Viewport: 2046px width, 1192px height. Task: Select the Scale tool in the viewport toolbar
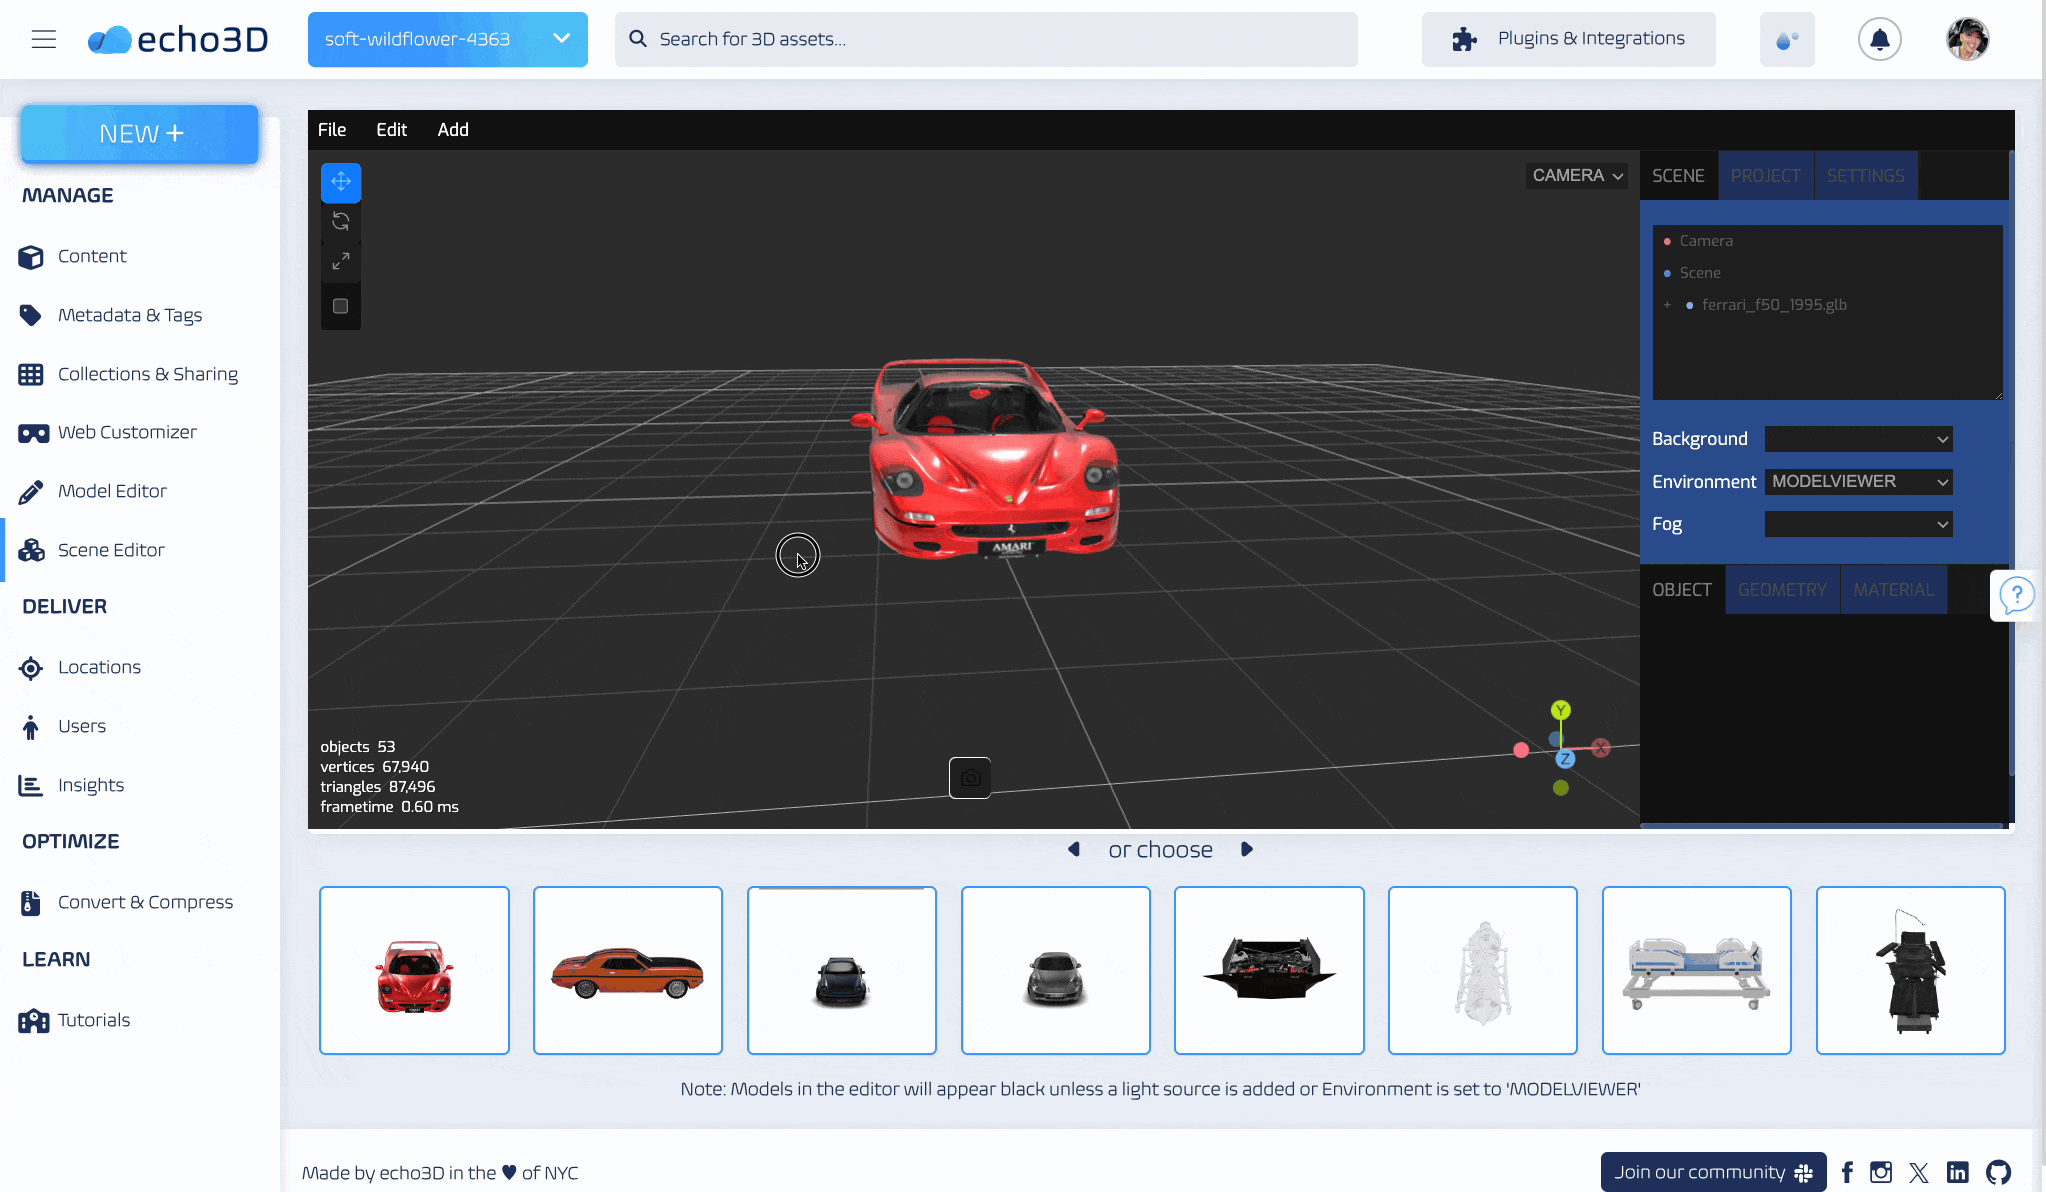click(341, 261)
